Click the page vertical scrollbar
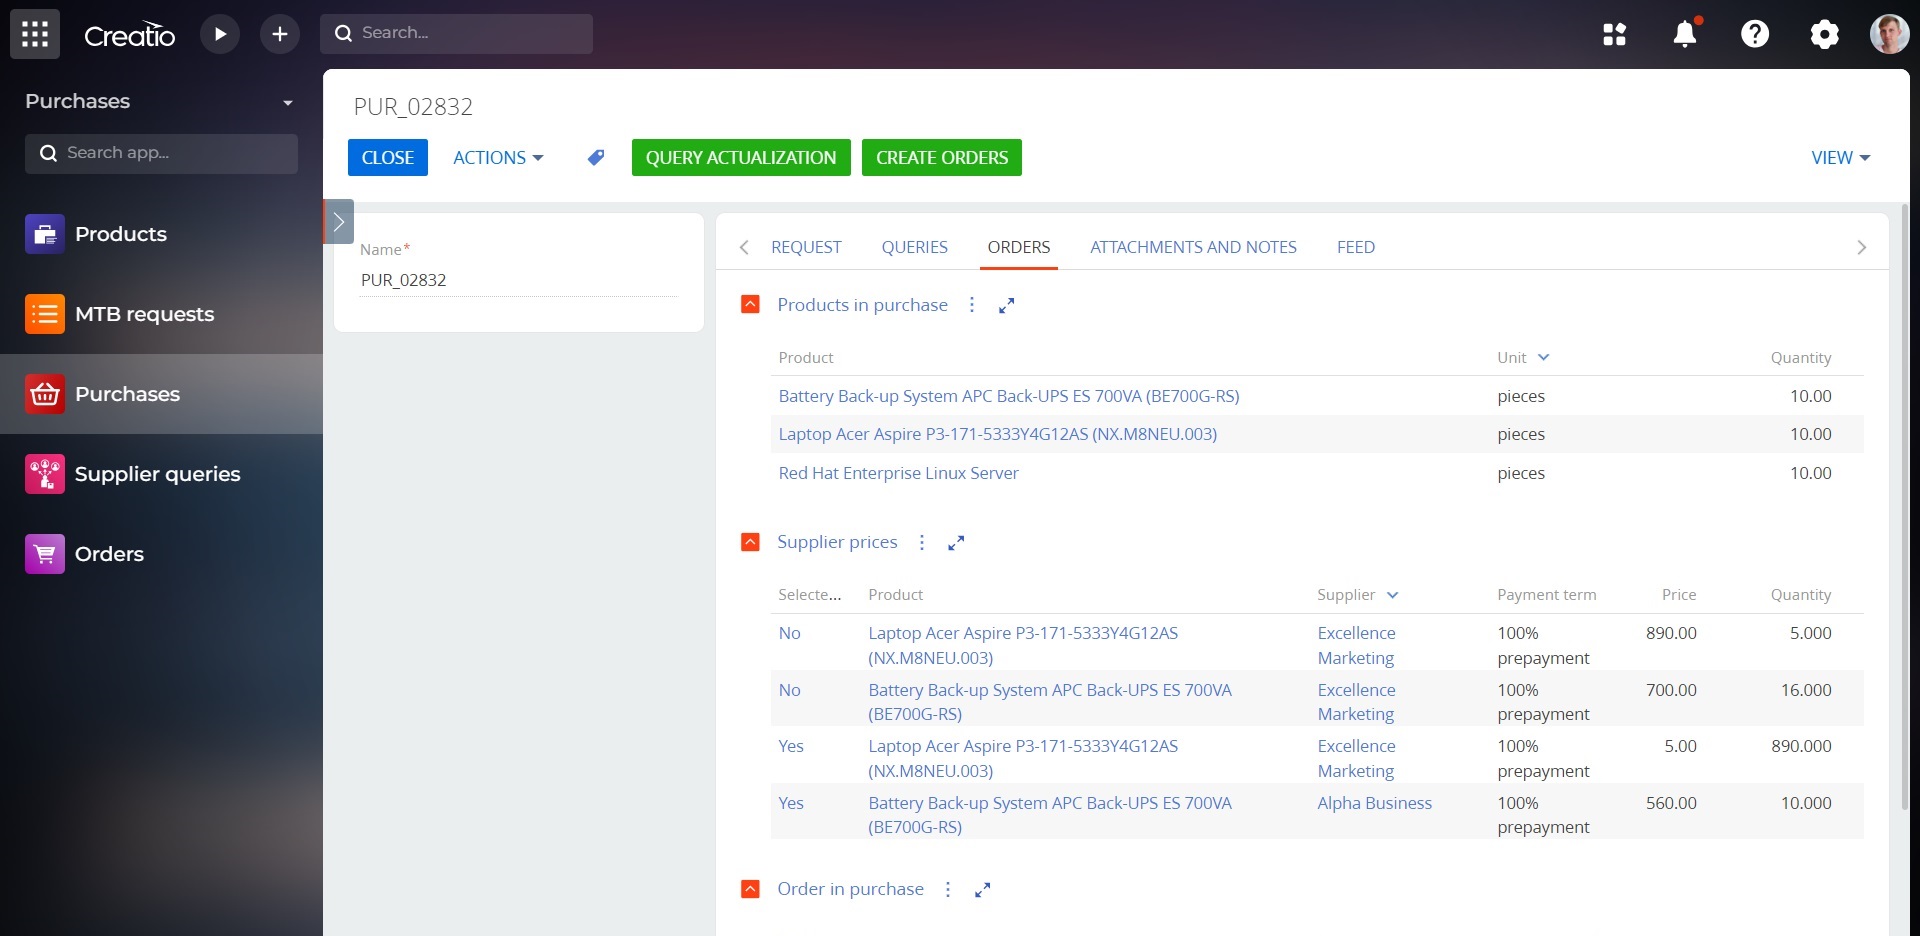 point(1904,505)
